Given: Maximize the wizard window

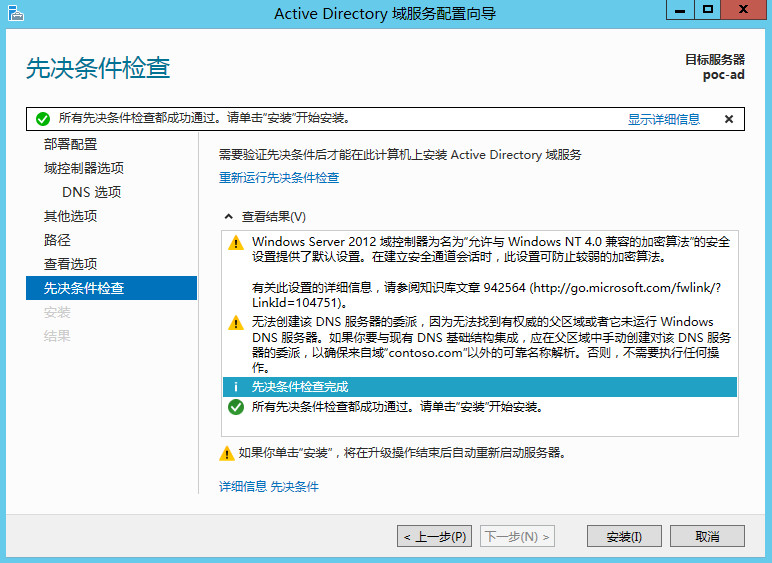Looking at the screenshot, I should tap(708, 10).
